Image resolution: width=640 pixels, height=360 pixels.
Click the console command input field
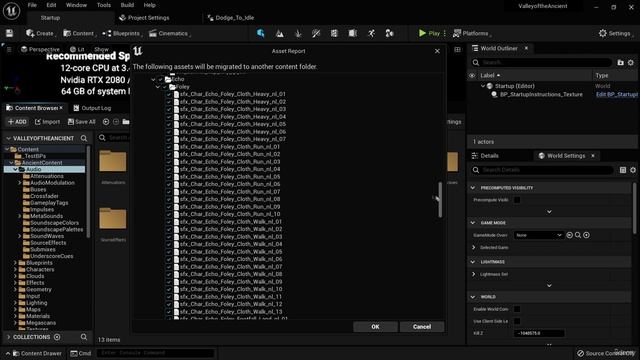point(155,353)
